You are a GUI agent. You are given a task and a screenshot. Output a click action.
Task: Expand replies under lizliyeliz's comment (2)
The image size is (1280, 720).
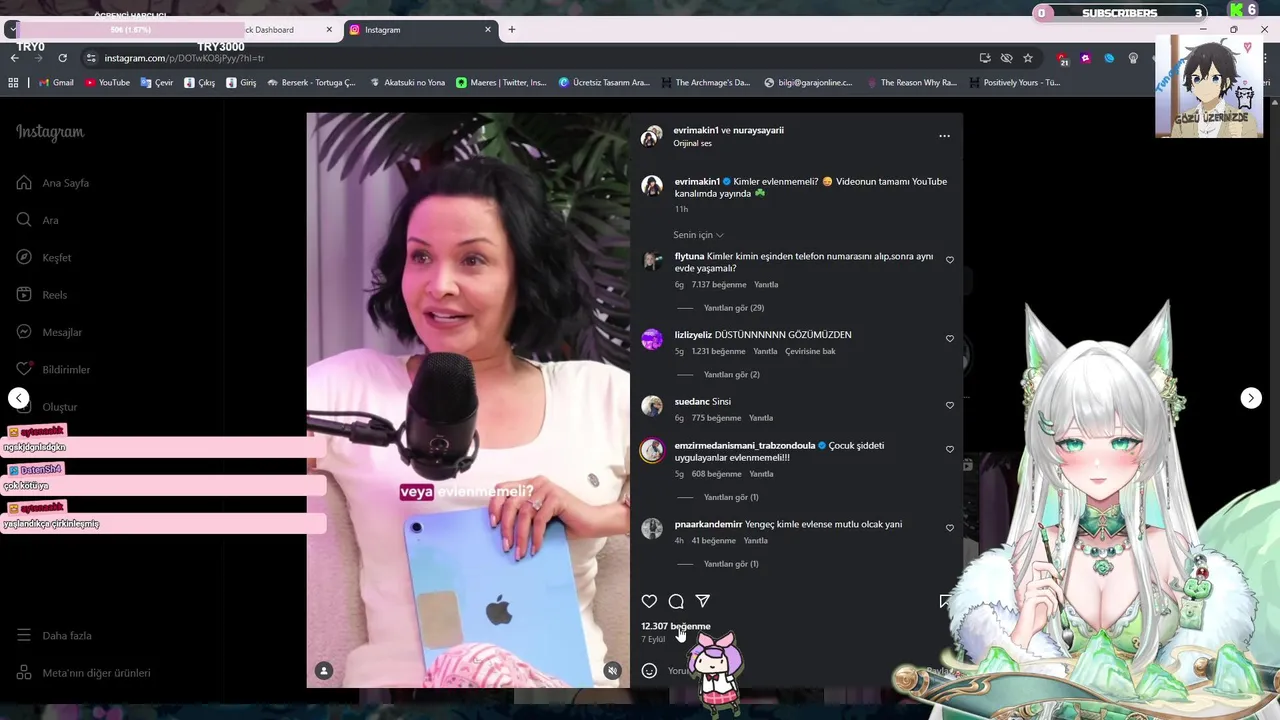coord(732,375)
